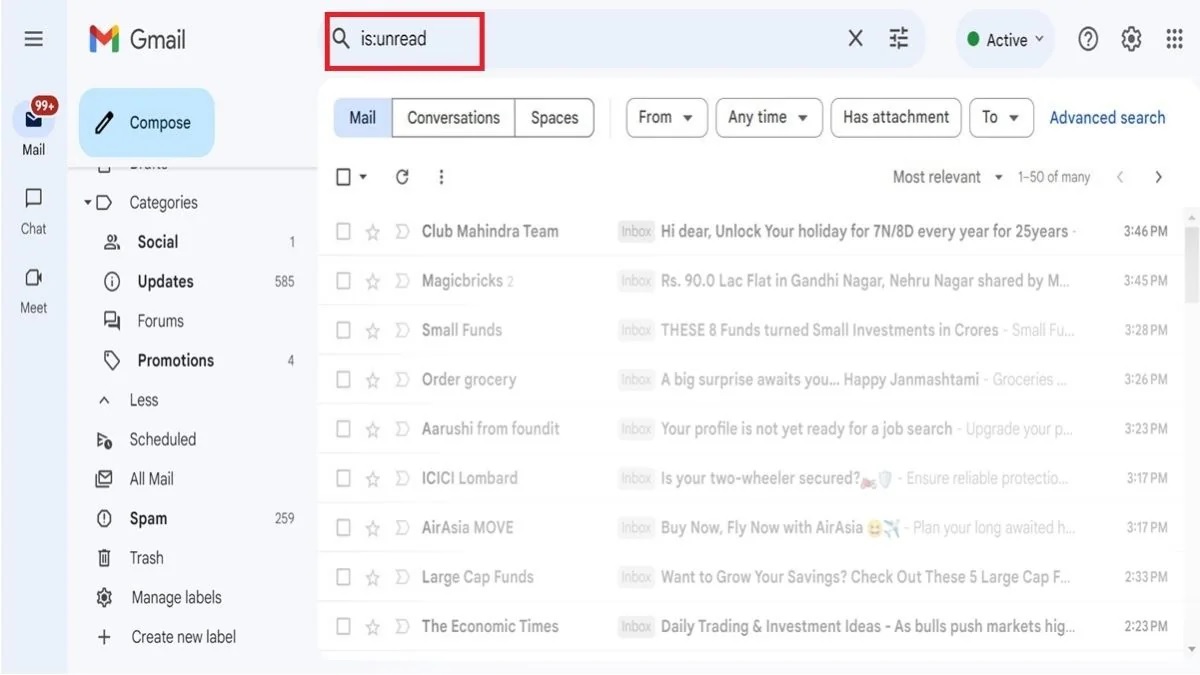Star the Small Funds email

click(x=372, y=330)
